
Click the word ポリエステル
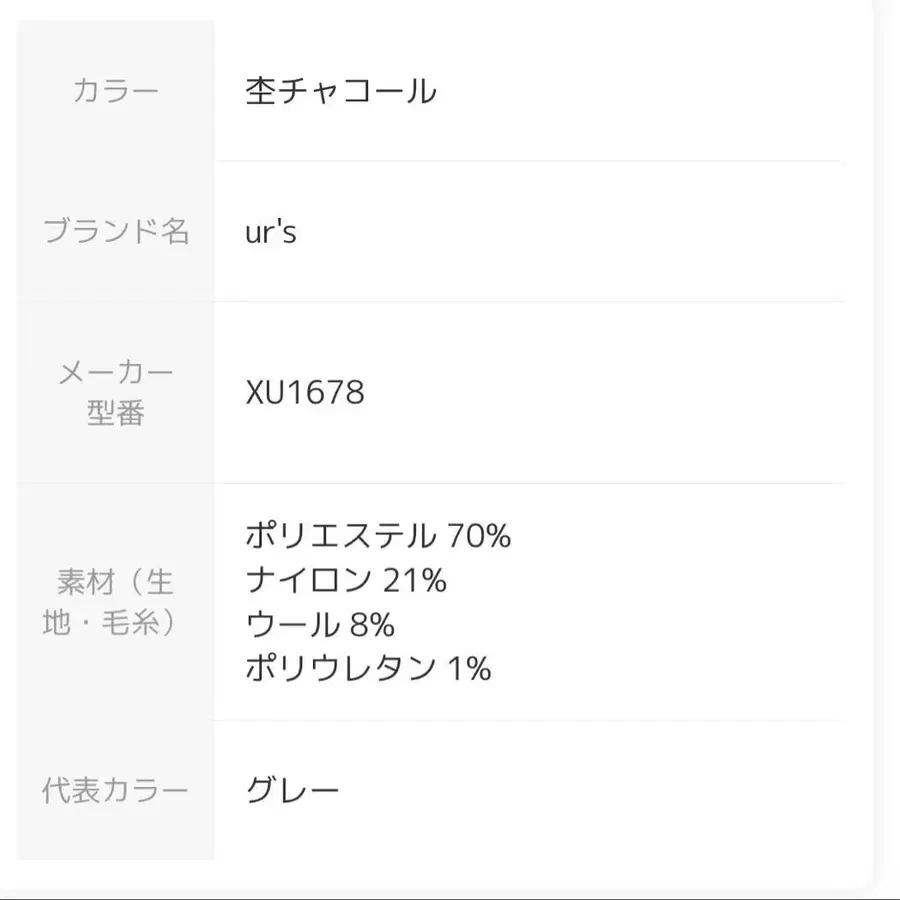click(340, 536)
